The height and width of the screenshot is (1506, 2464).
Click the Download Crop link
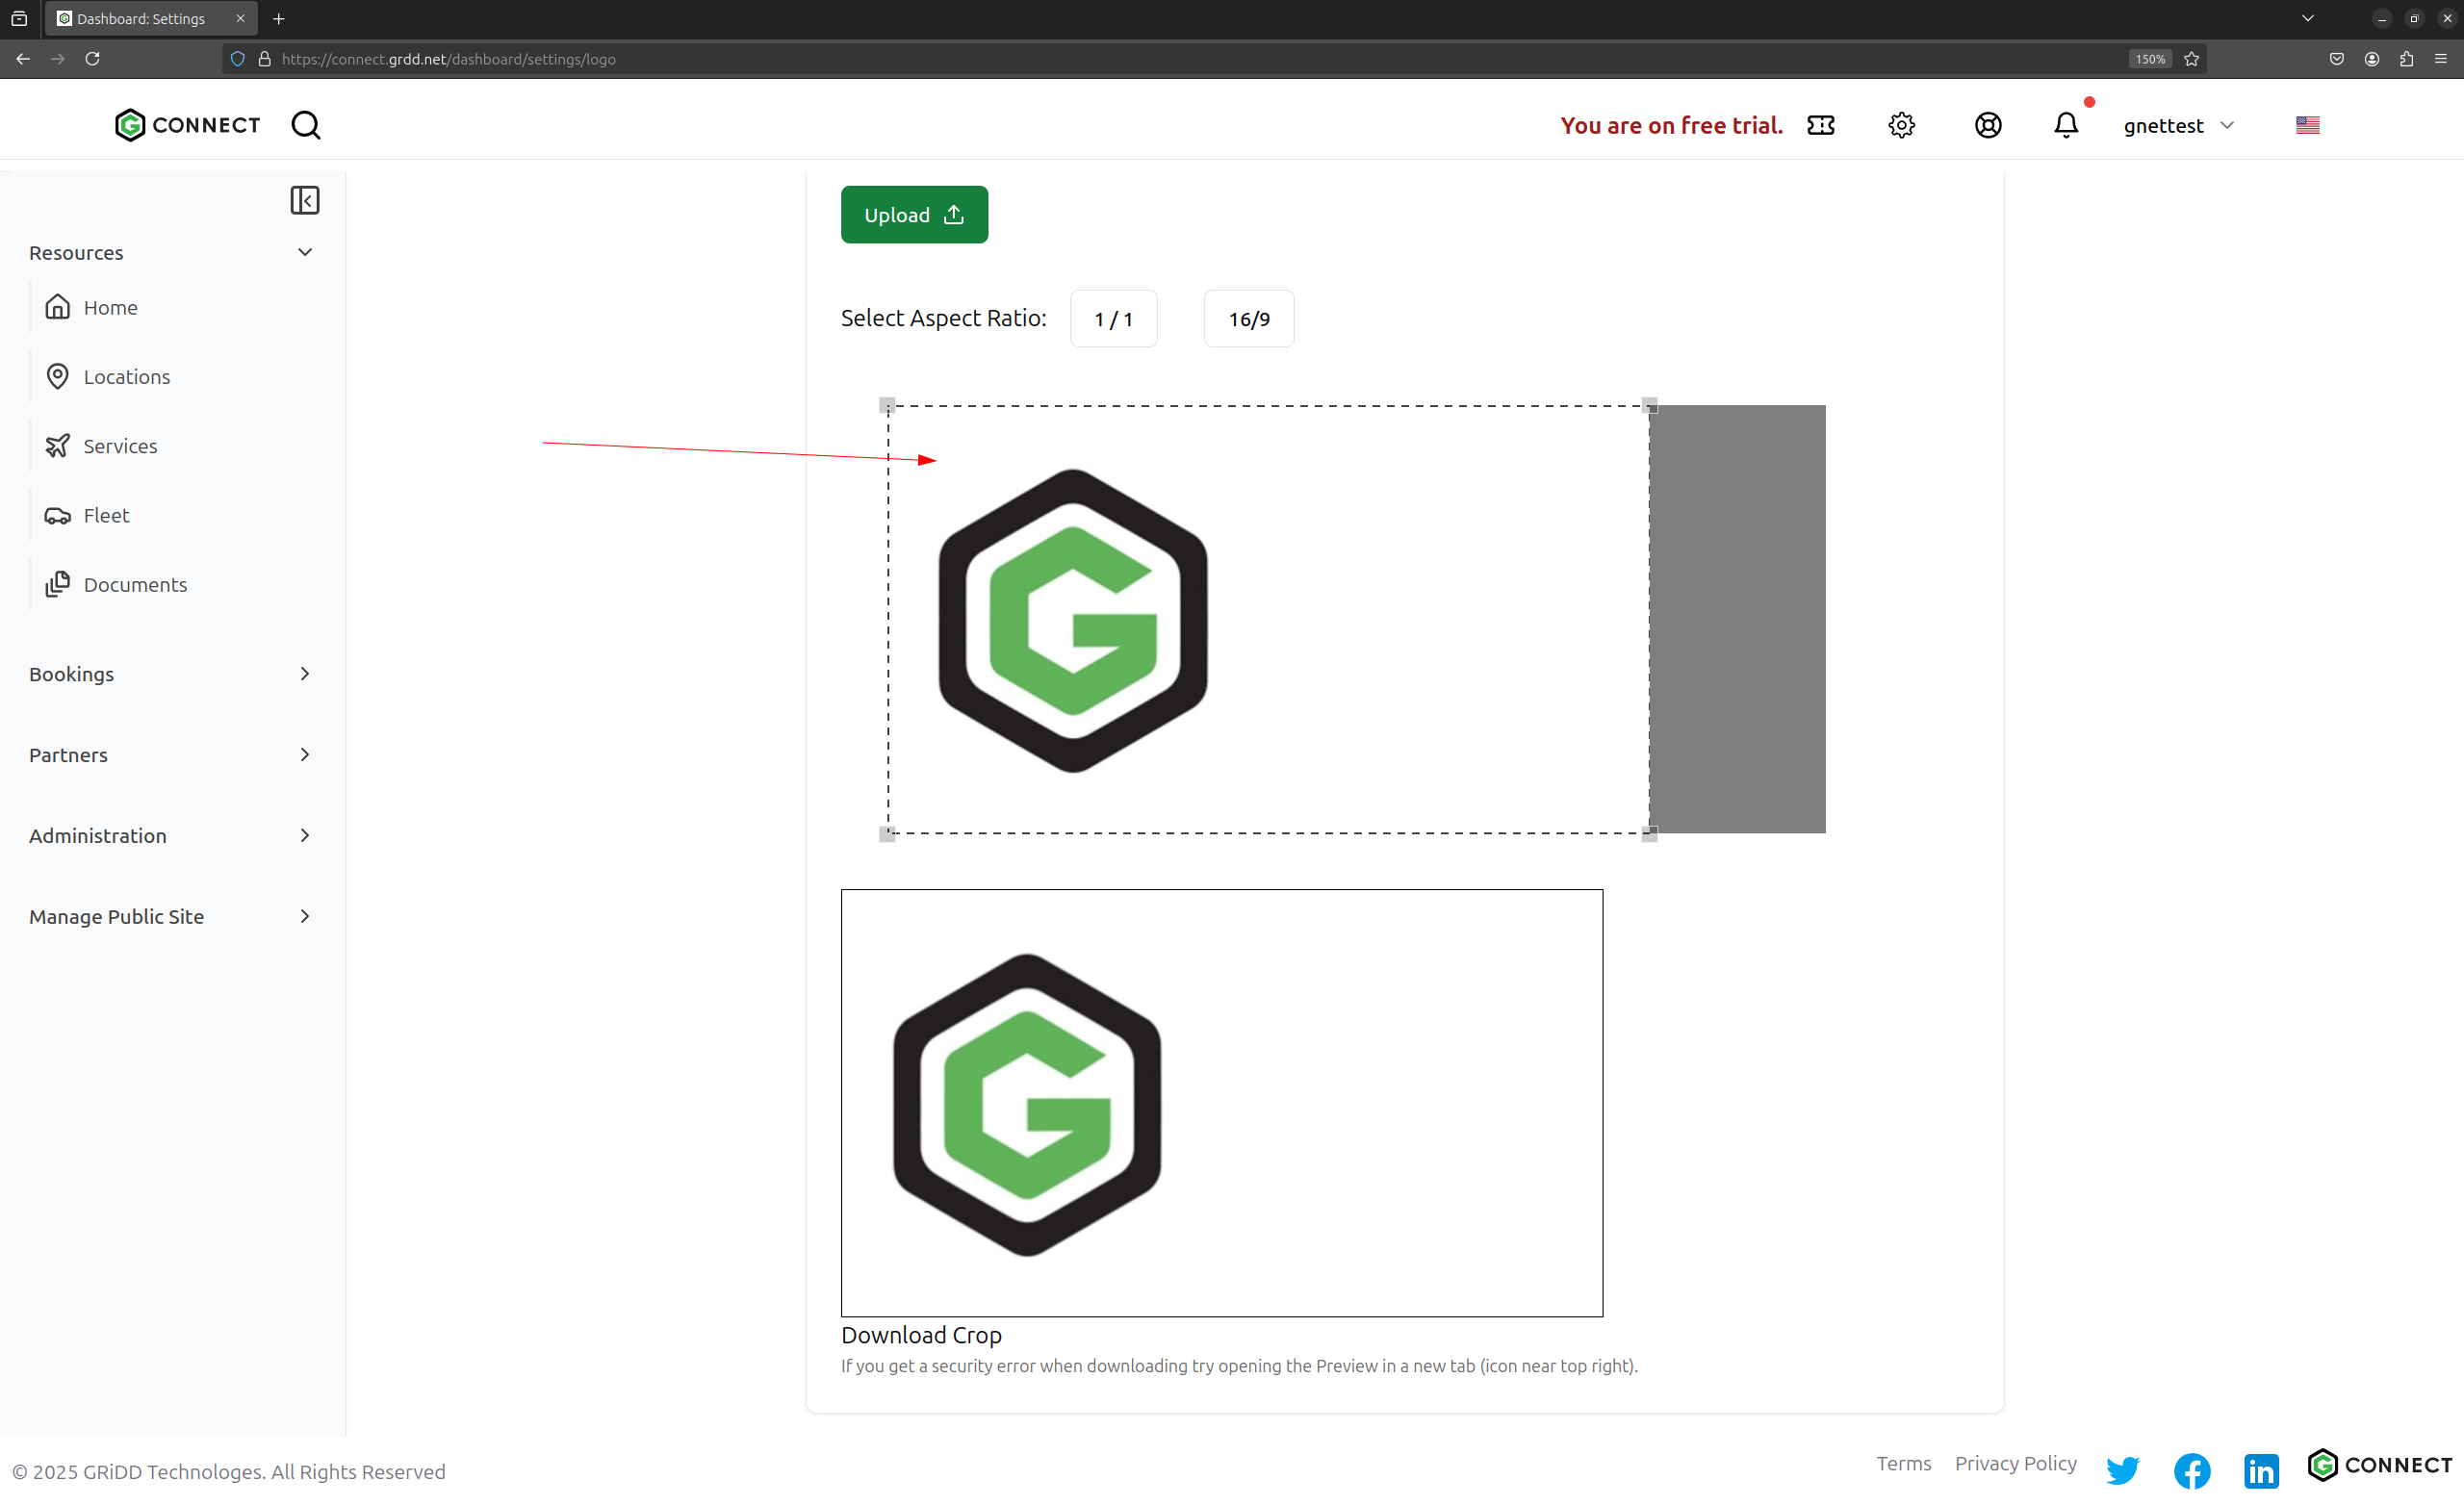[921, 1335]
